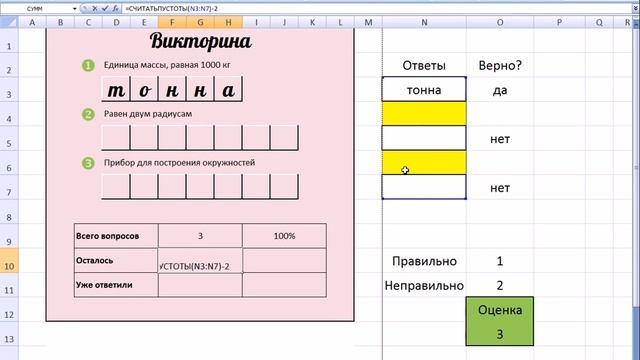Click the answer cell containing тонна
This screenshot has height=360, width=640.
point(424,89)
